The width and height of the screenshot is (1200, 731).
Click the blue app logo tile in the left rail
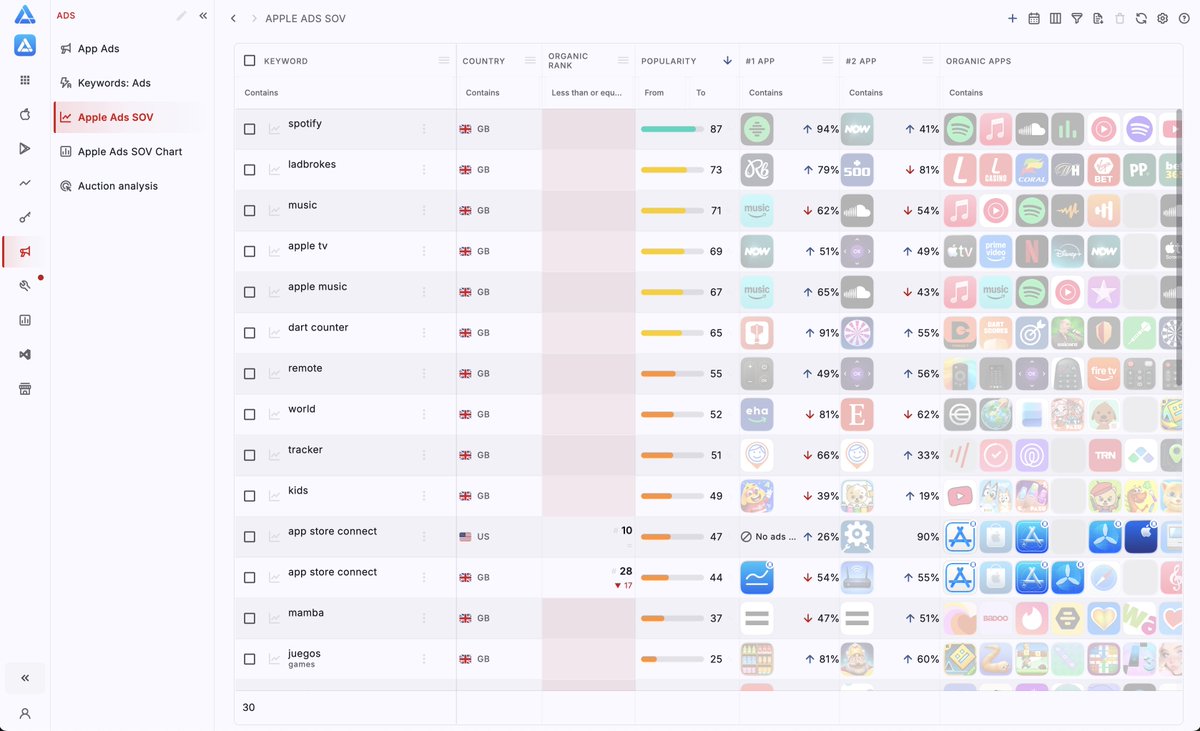pos(25,45)
